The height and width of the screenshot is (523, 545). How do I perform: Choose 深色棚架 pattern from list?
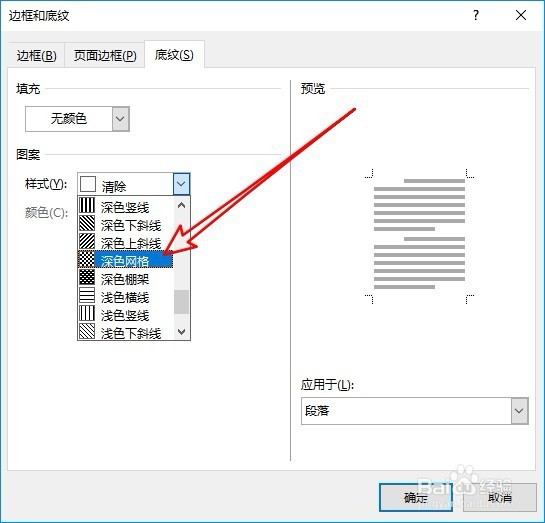click(125, 278)
